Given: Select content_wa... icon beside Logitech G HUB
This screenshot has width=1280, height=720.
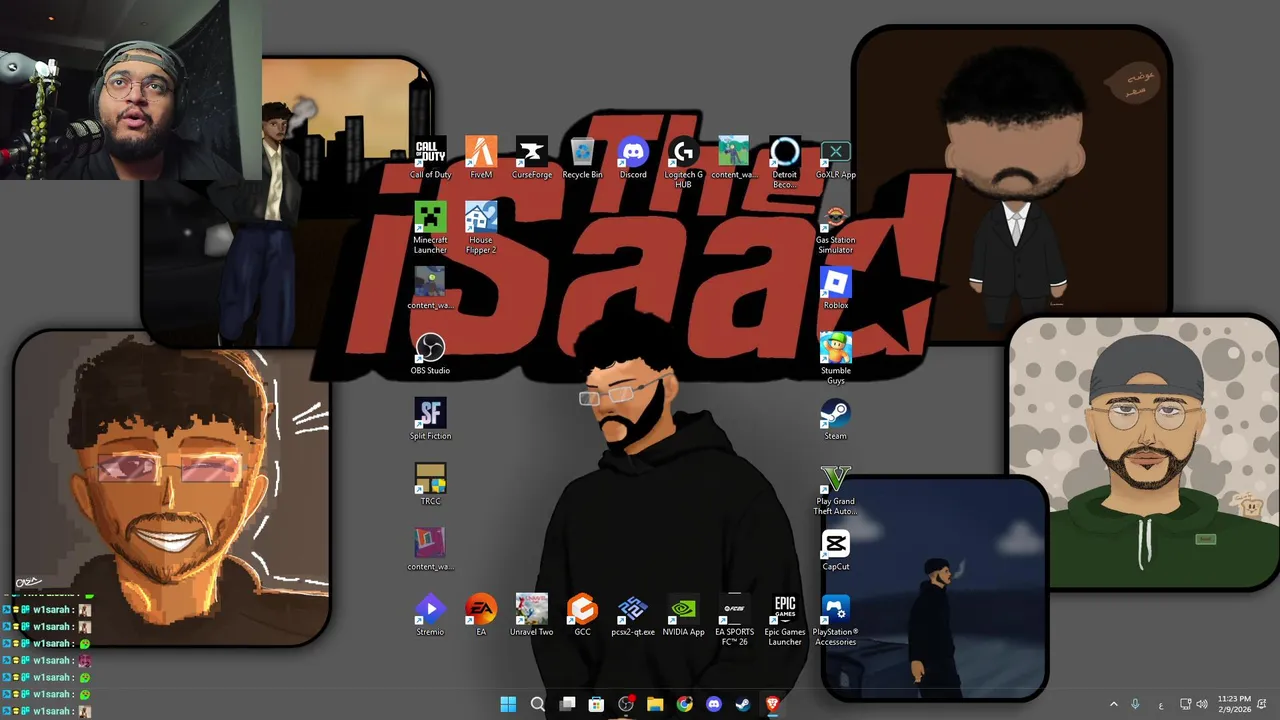Looking at the screenshot, I should pos(734,158).
